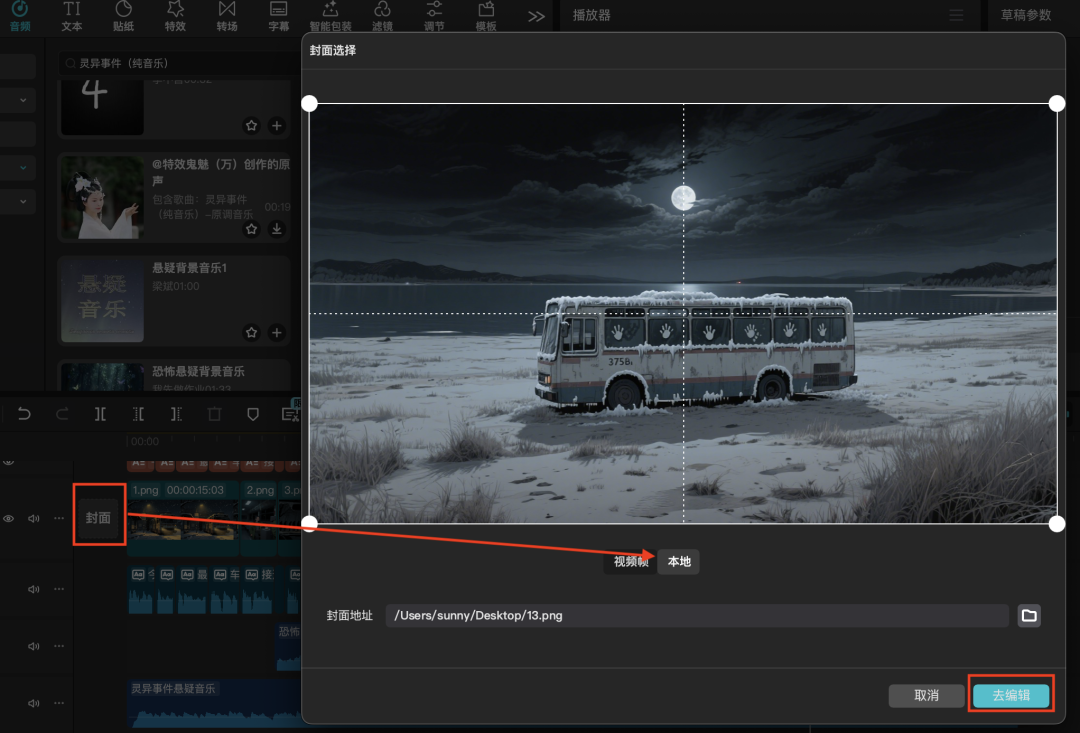
Task: Click the 去编辑 button
Action: pyautogui.click(x=1011, y=695)
